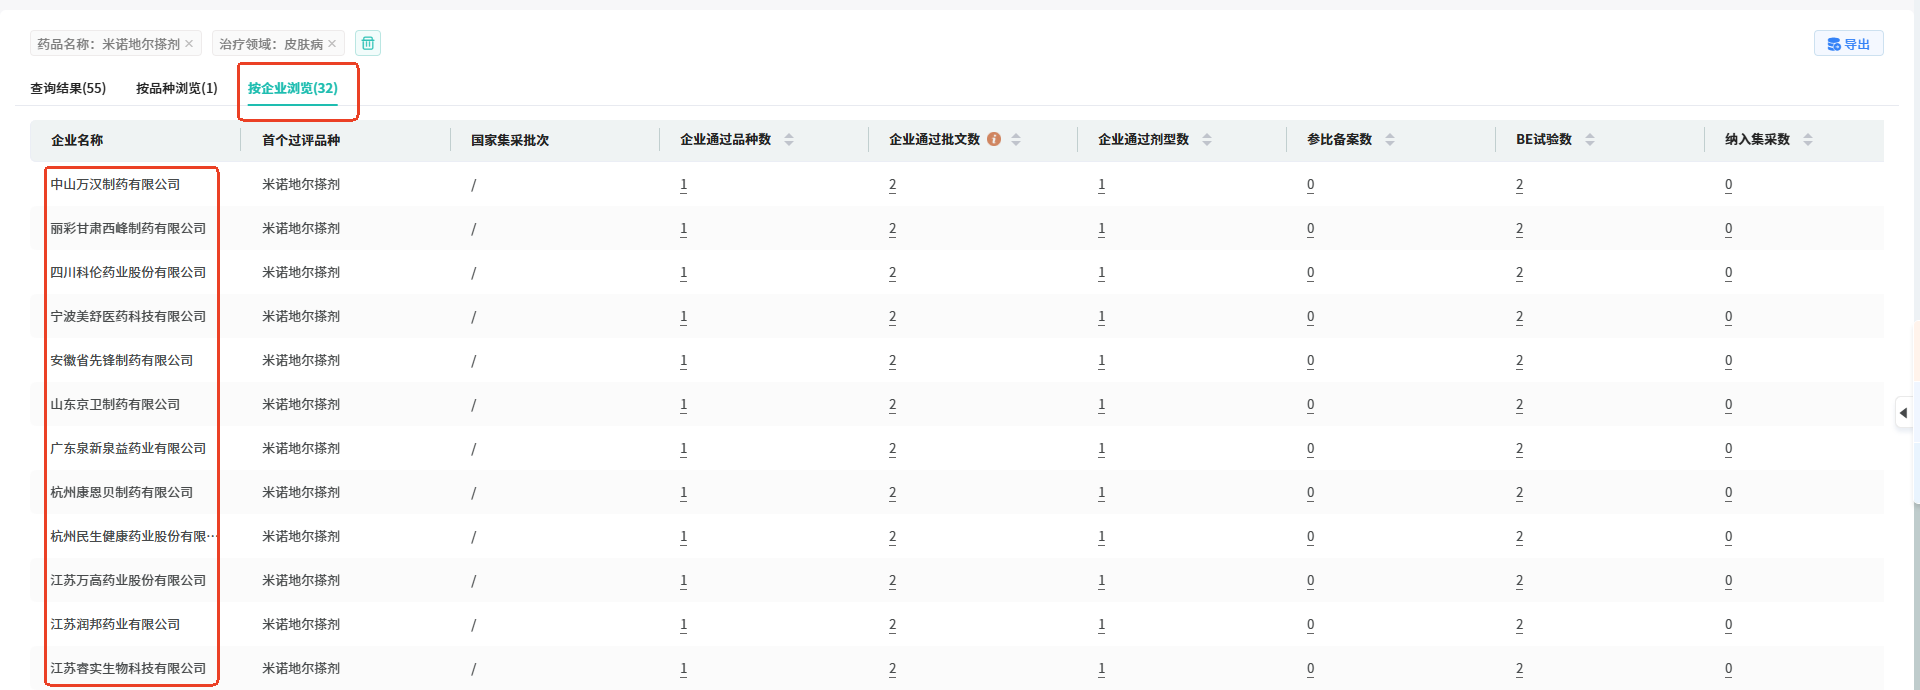Sort by BE试验数 column arrows

point(1590,140)
